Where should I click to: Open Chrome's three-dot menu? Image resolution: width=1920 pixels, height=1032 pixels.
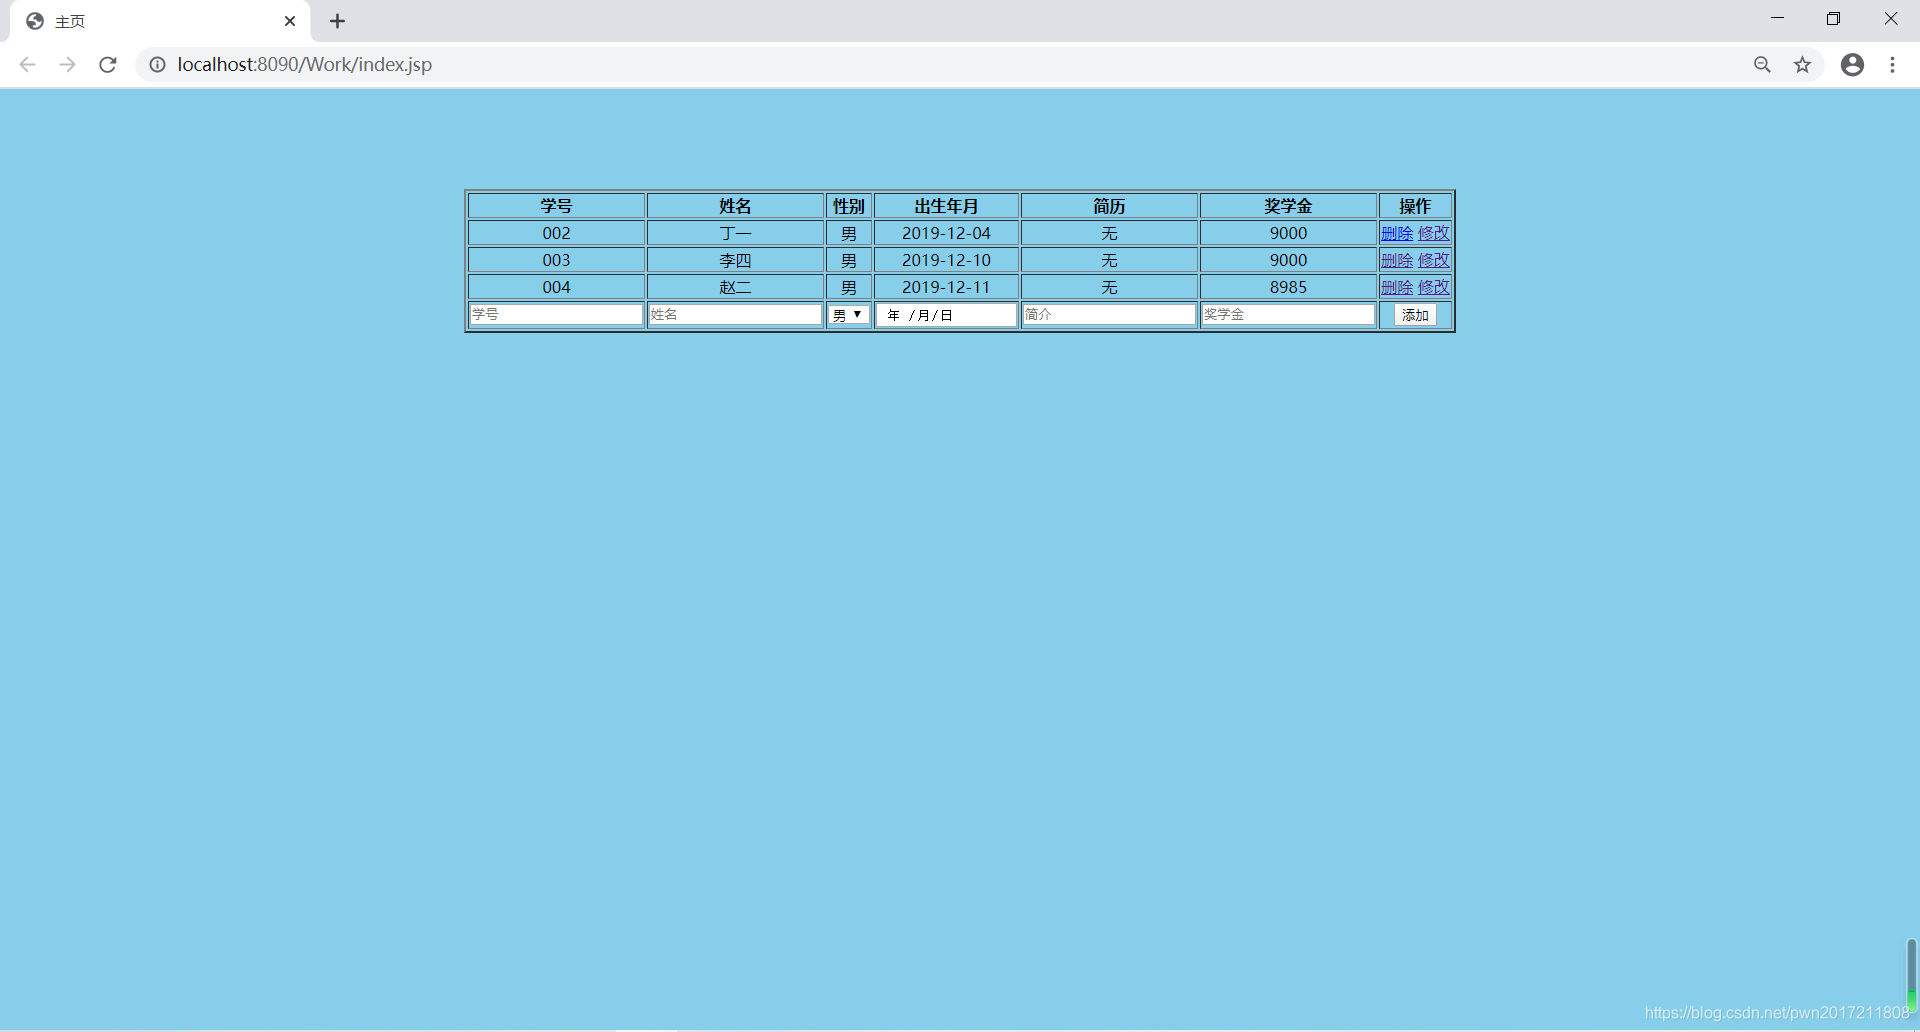pyautogui.click(x=1892, y=65)
